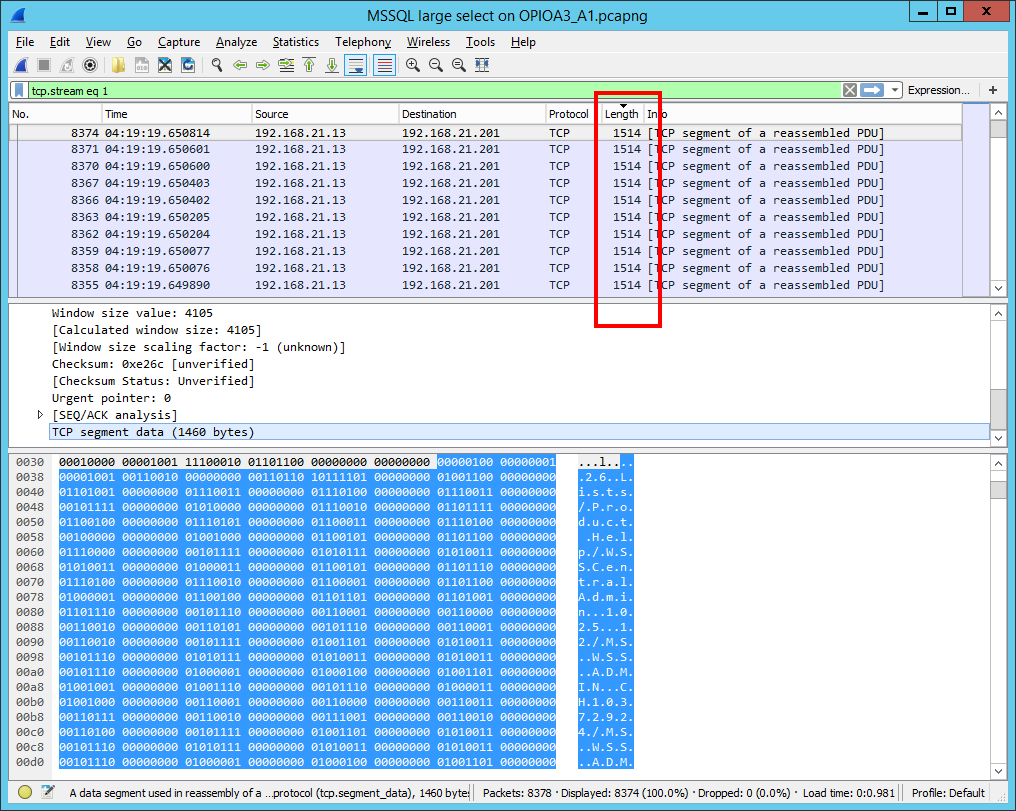Click the shark fin Start Capture icon

pyautogui.click(x=21, y=65)
